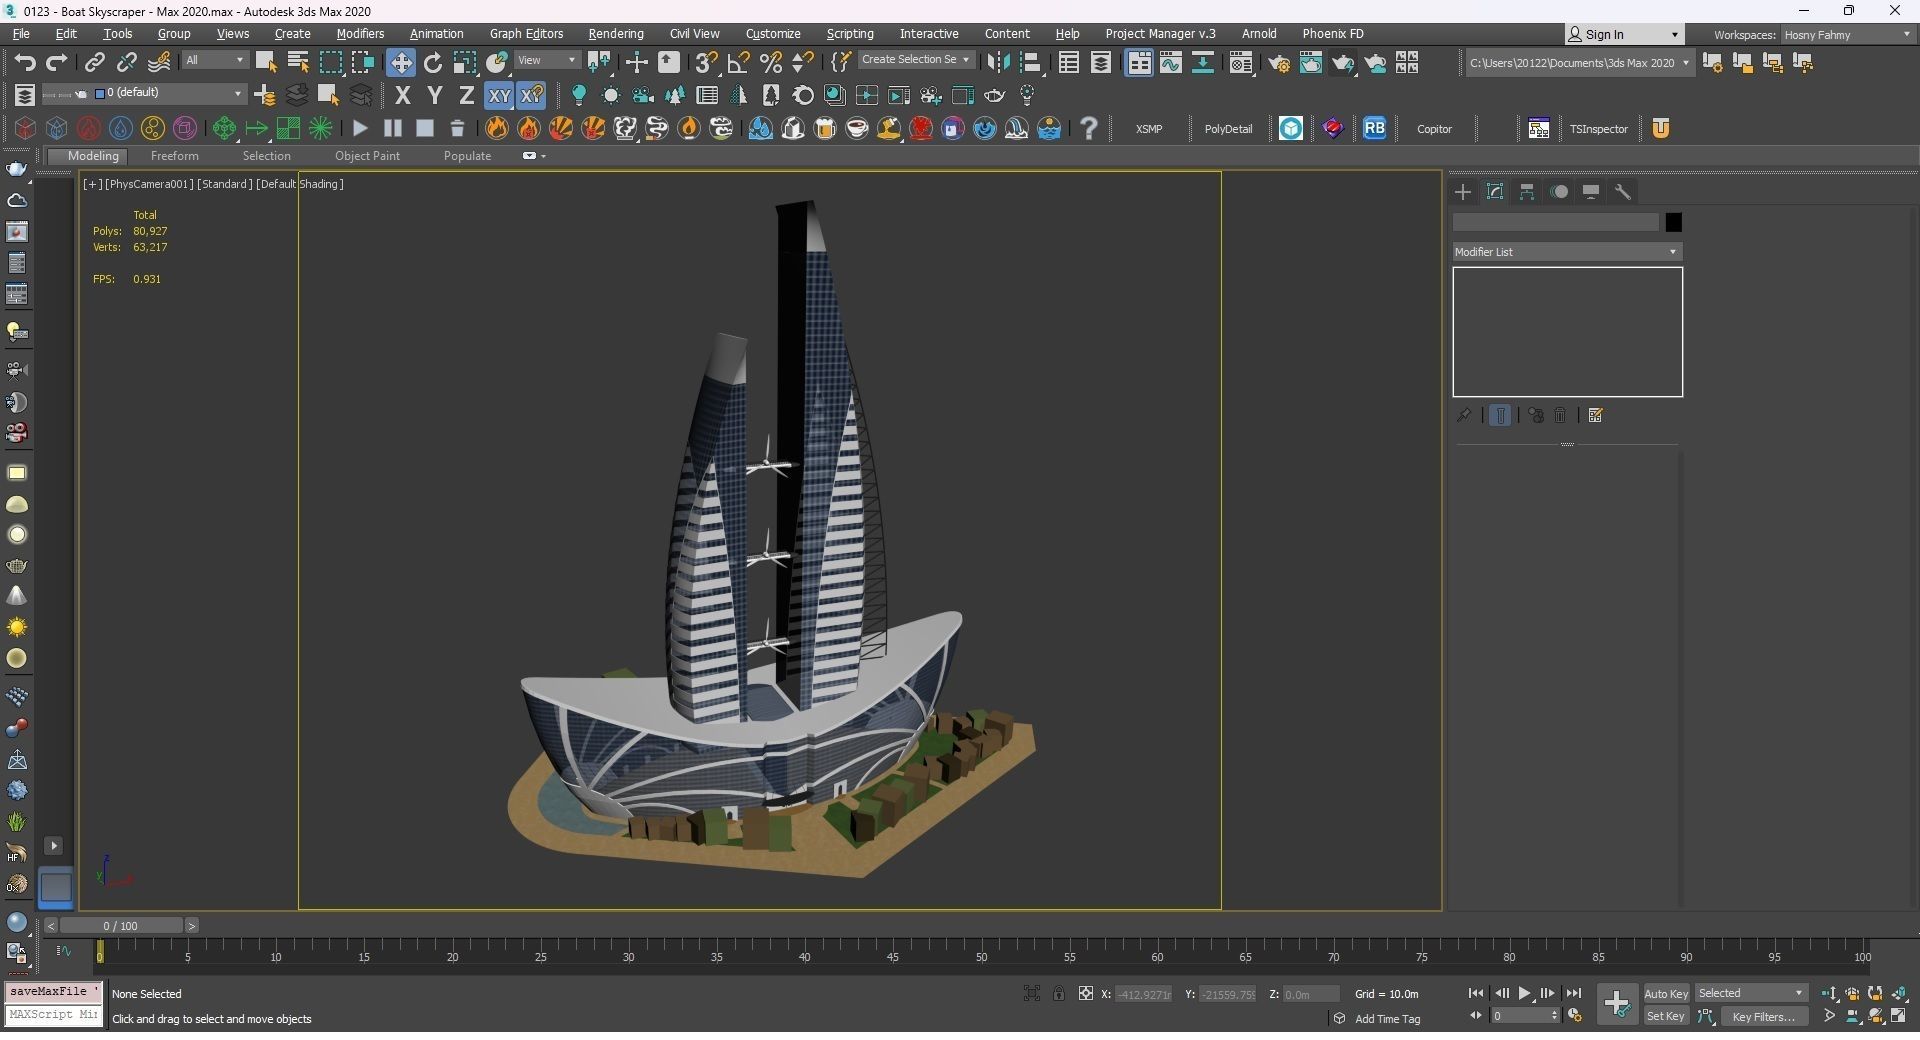Click the question mark help icon
Viewport: 1920px width, 1040px height.
point(1089,128)
